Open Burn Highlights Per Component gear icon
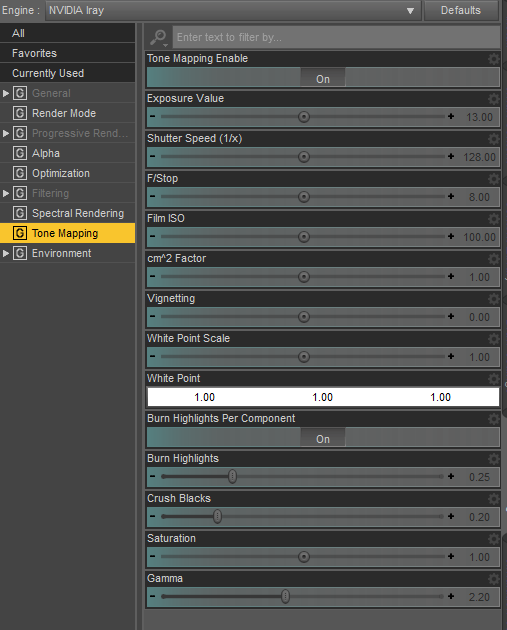The image size is (507, 630). [493, 419]
